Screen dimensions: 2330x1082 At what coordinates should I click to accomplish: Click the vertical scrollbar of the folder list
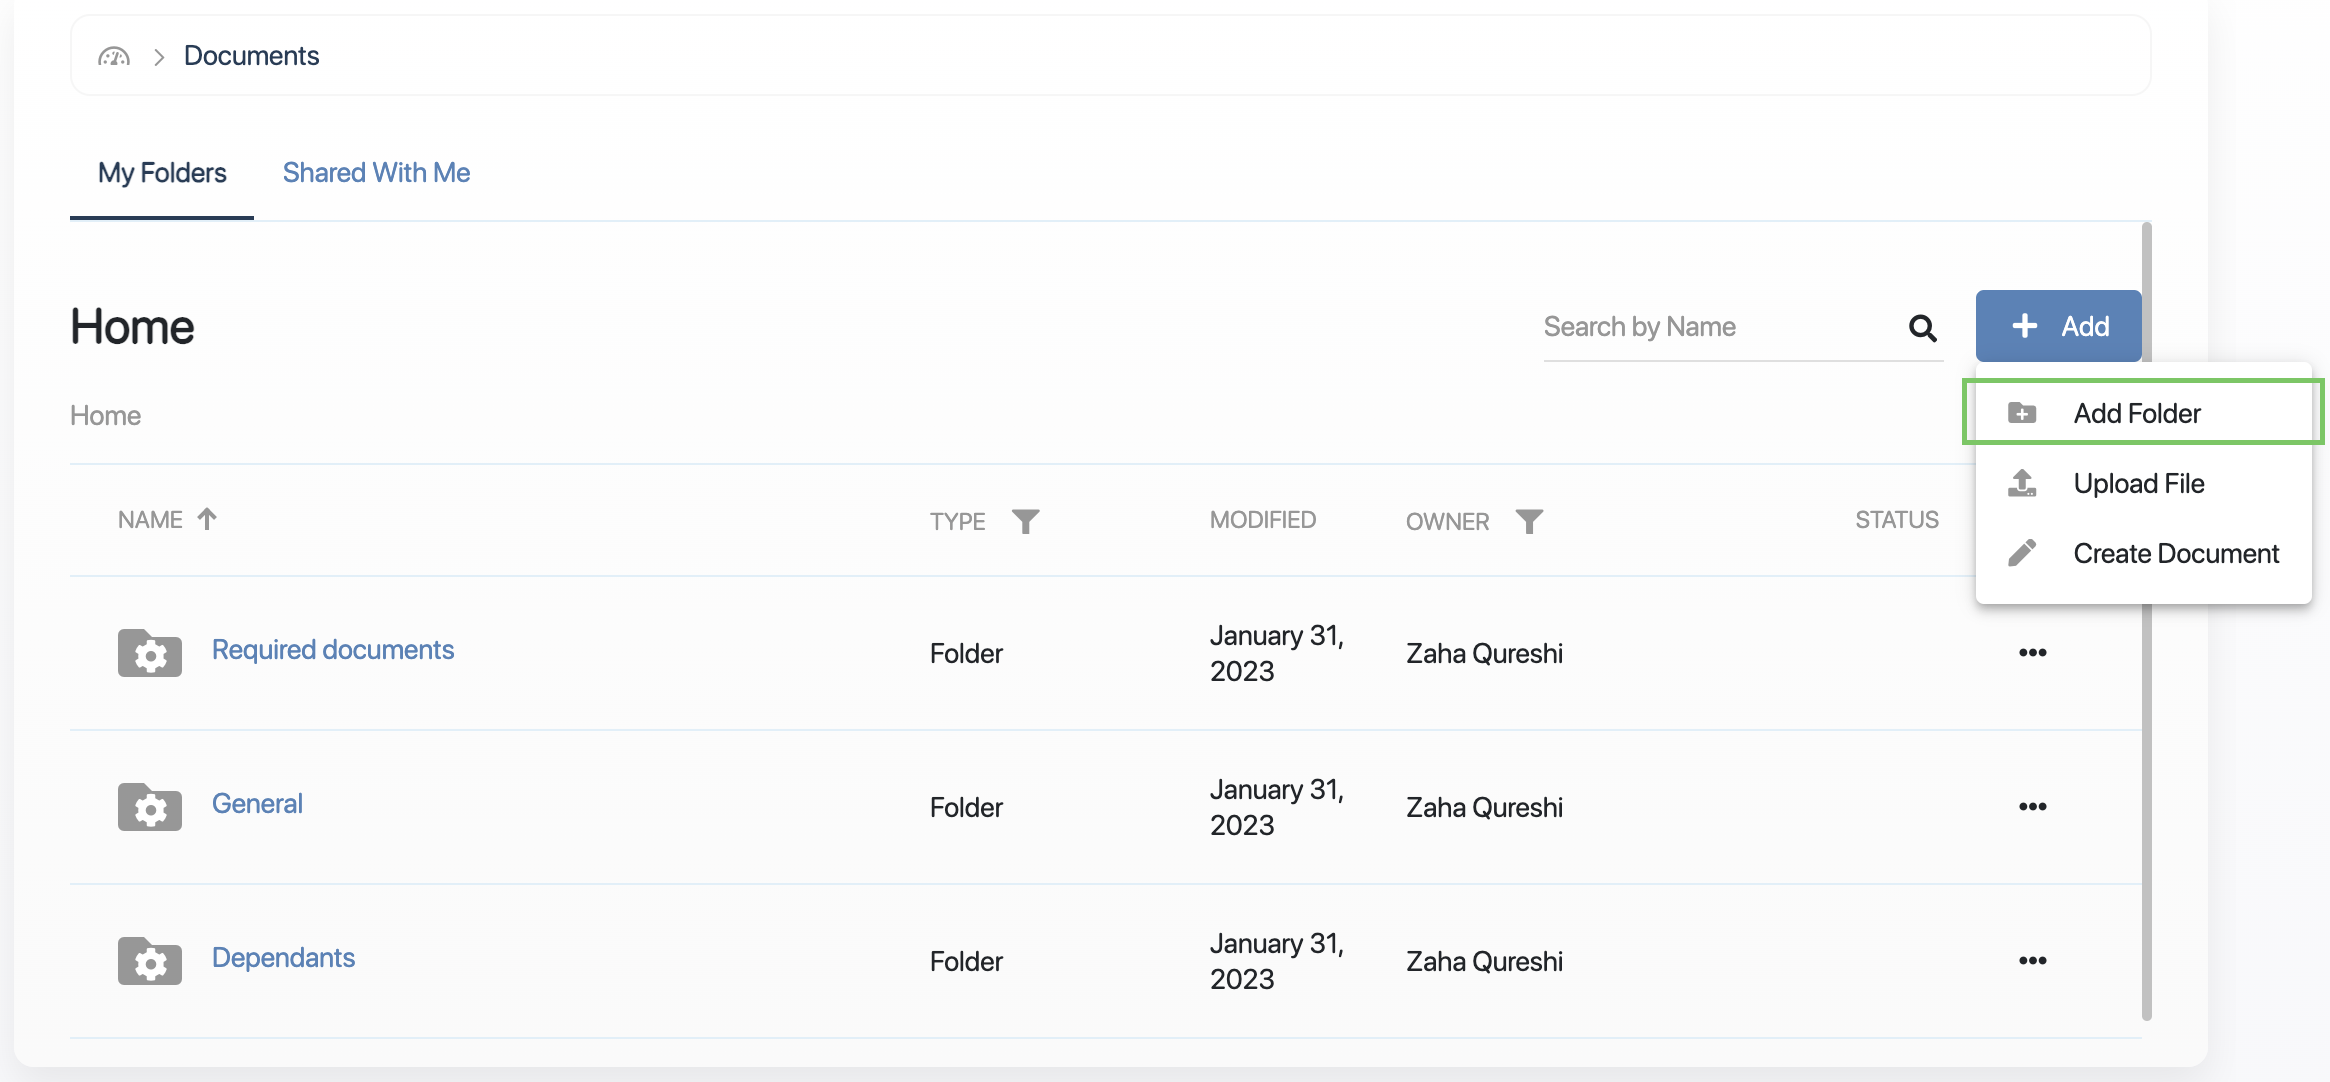point(2146,620)
